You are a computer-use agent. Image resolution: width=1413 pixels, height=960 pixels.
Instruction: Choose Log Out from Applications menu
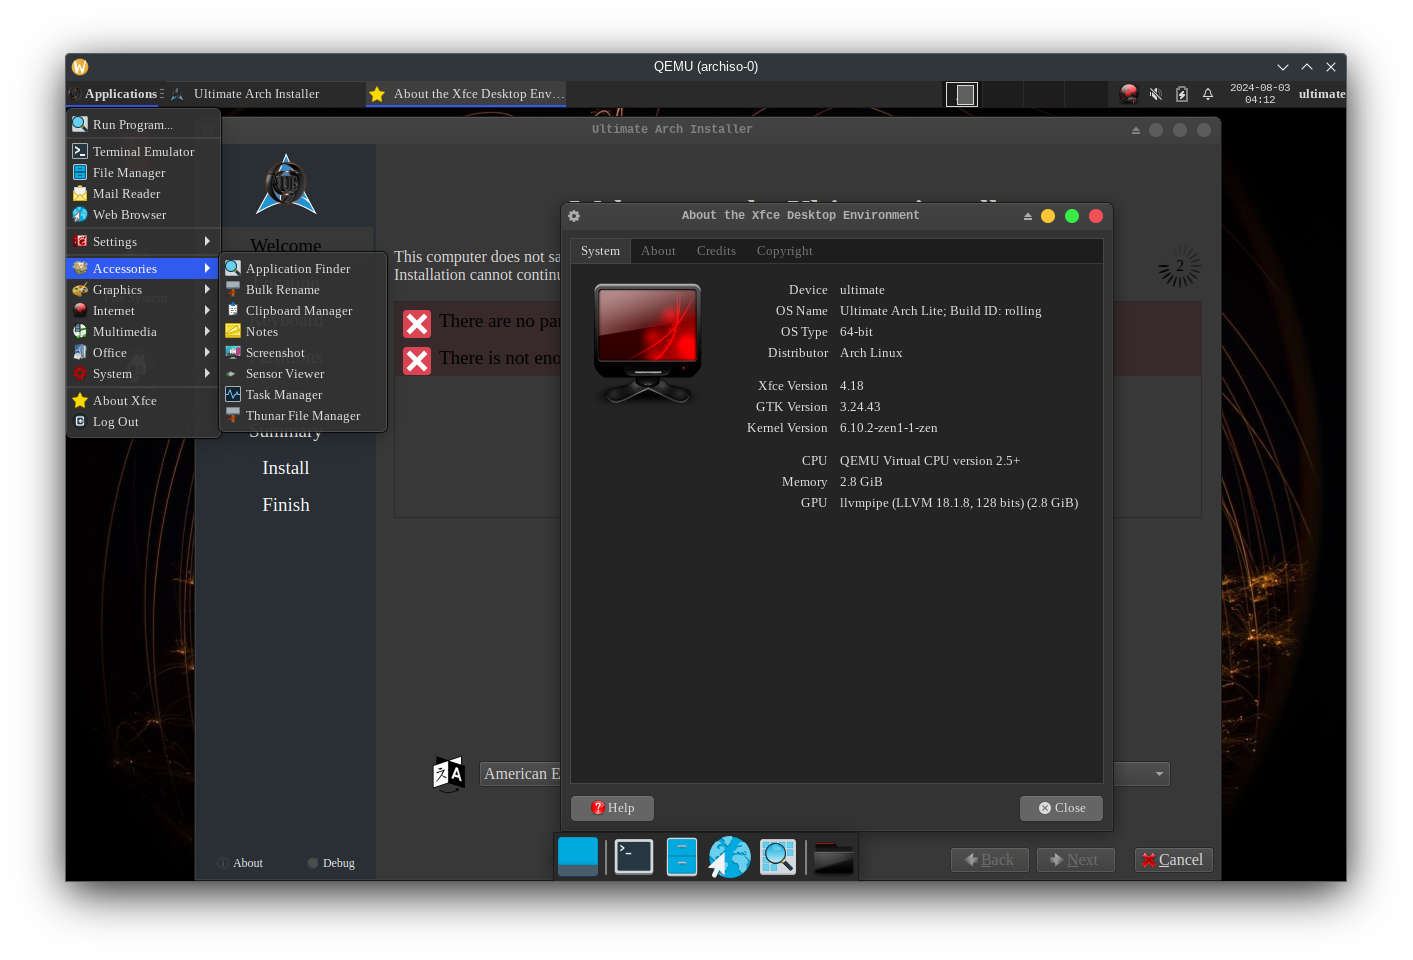143,421
